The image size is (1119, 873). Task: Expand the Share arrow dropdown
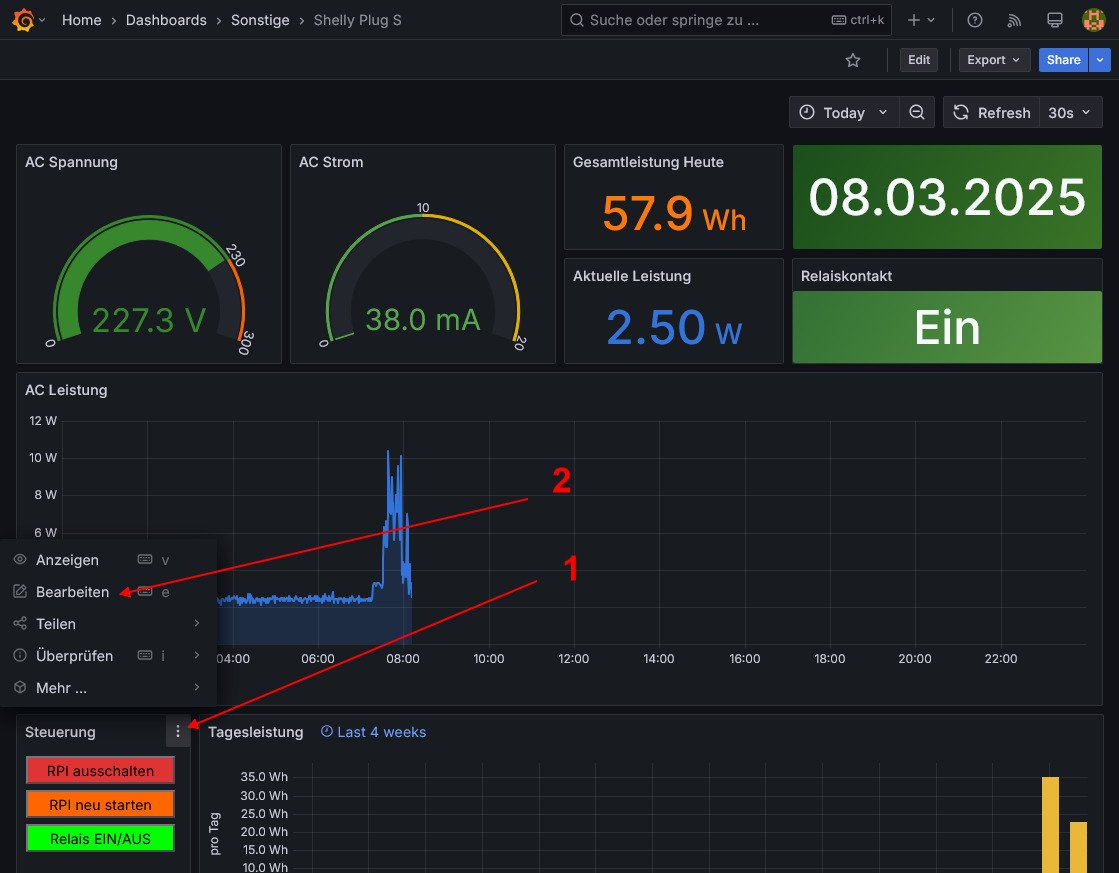(x=1100, y=60)
